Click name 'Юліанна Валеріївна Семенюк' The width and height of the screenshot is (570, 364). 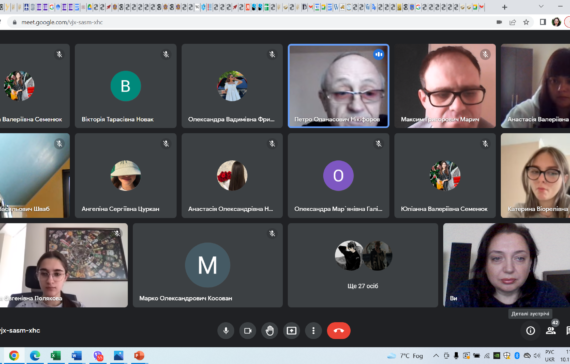point(444,209)
